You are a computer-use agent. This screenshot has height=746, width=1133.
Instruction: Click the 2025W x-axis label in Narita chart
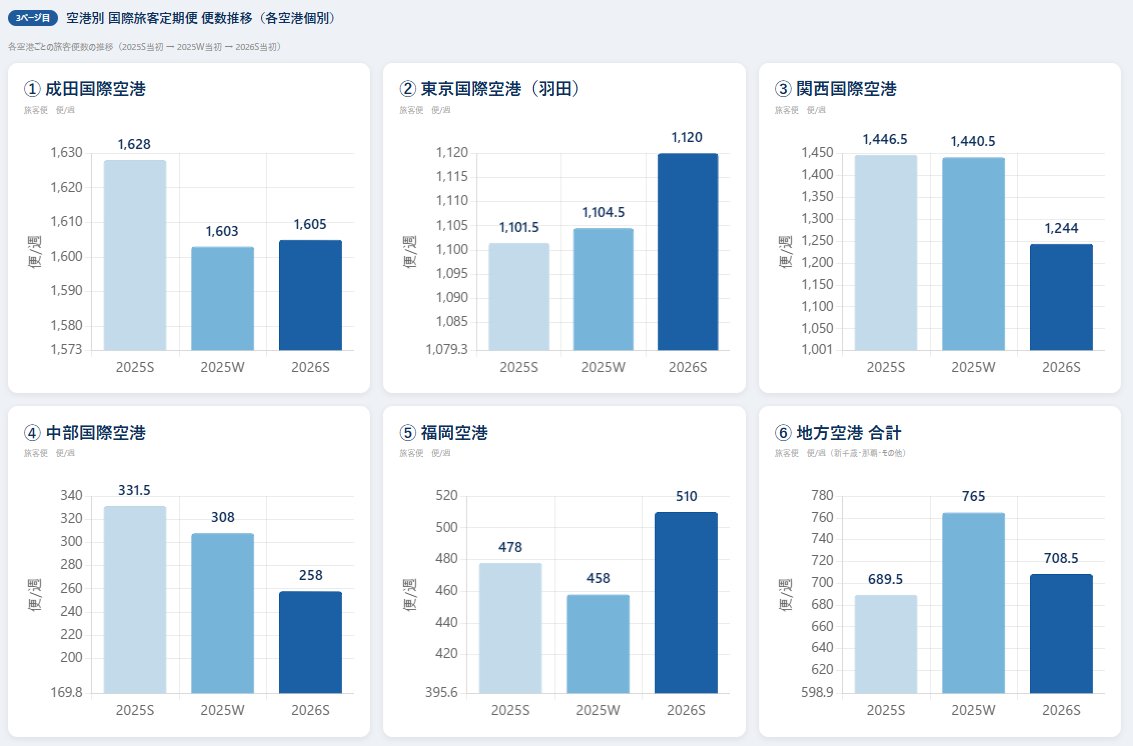tap(223, 367)
